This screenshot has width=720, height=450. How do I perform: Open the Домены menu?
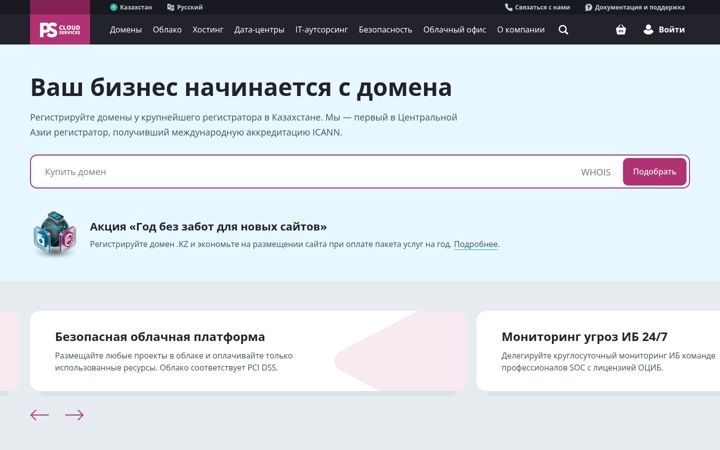point(126,30)
